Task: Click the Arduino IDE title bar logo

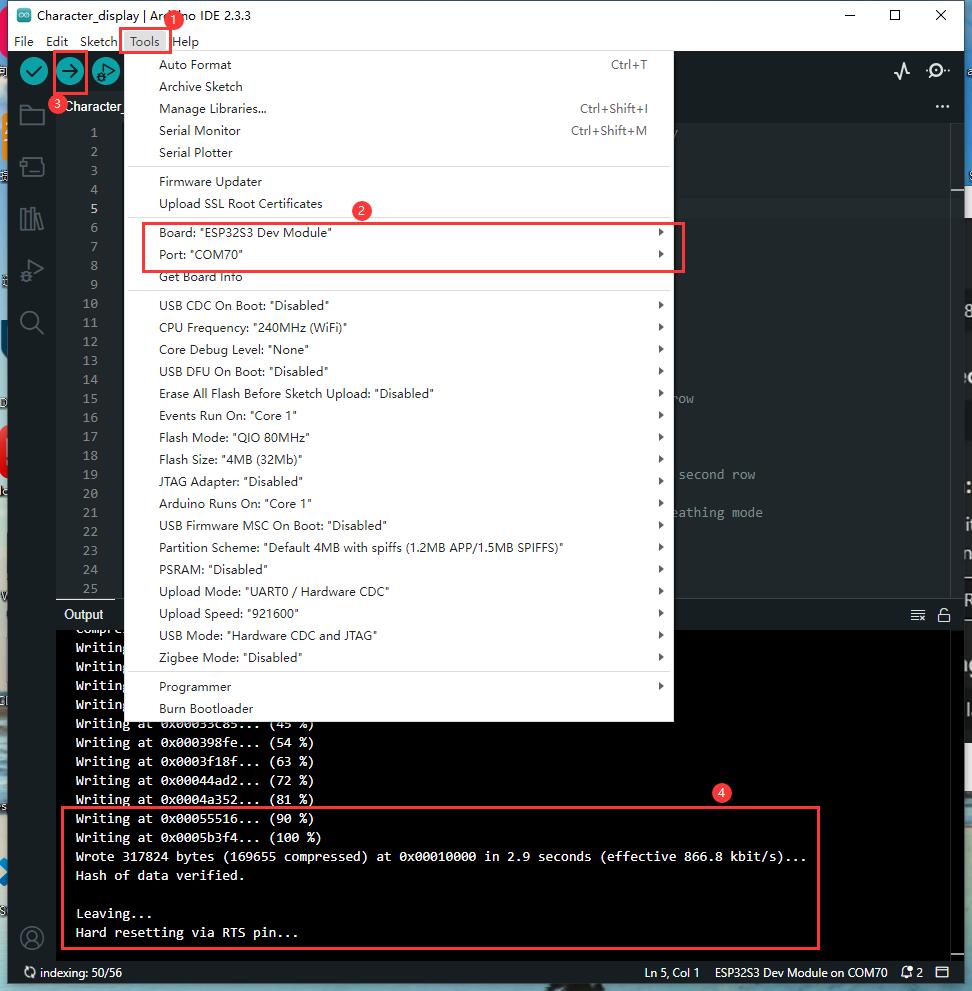Action: point(24,15)
